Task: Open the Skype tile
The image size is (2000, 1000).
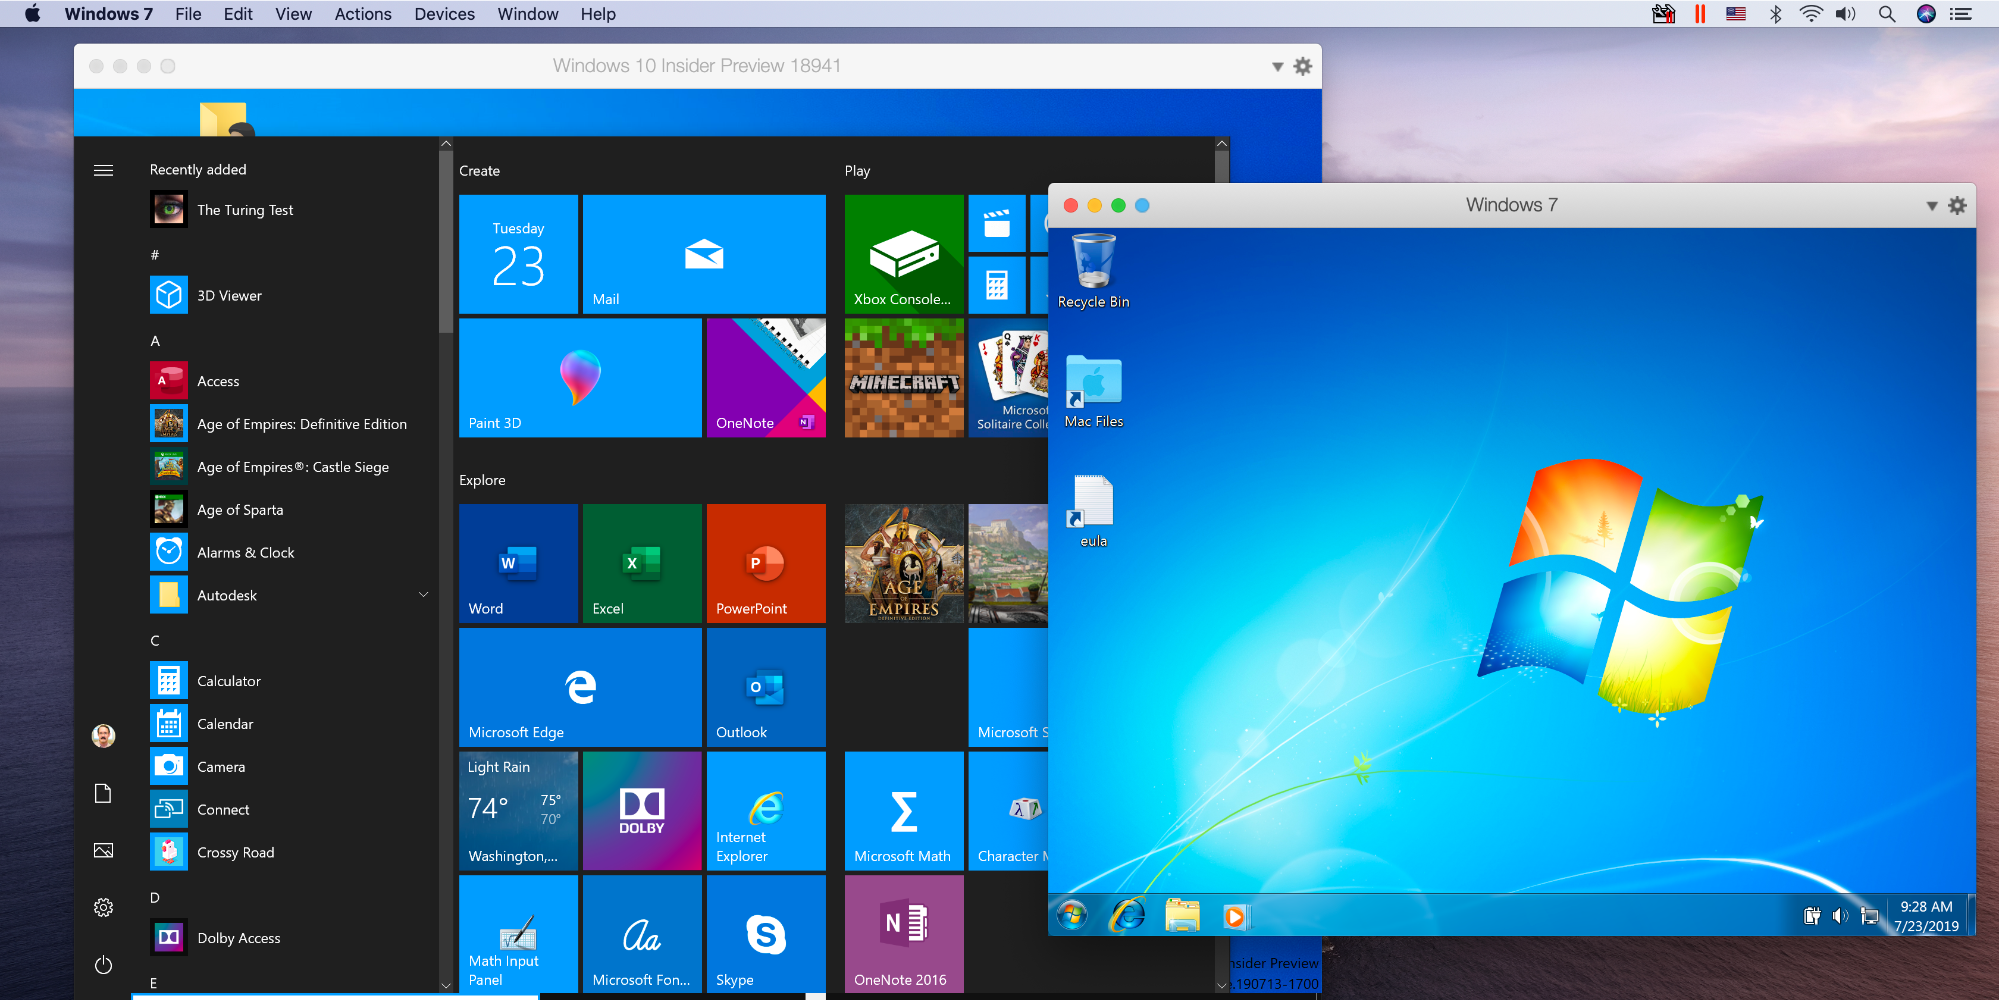Action: pos(765,935)
